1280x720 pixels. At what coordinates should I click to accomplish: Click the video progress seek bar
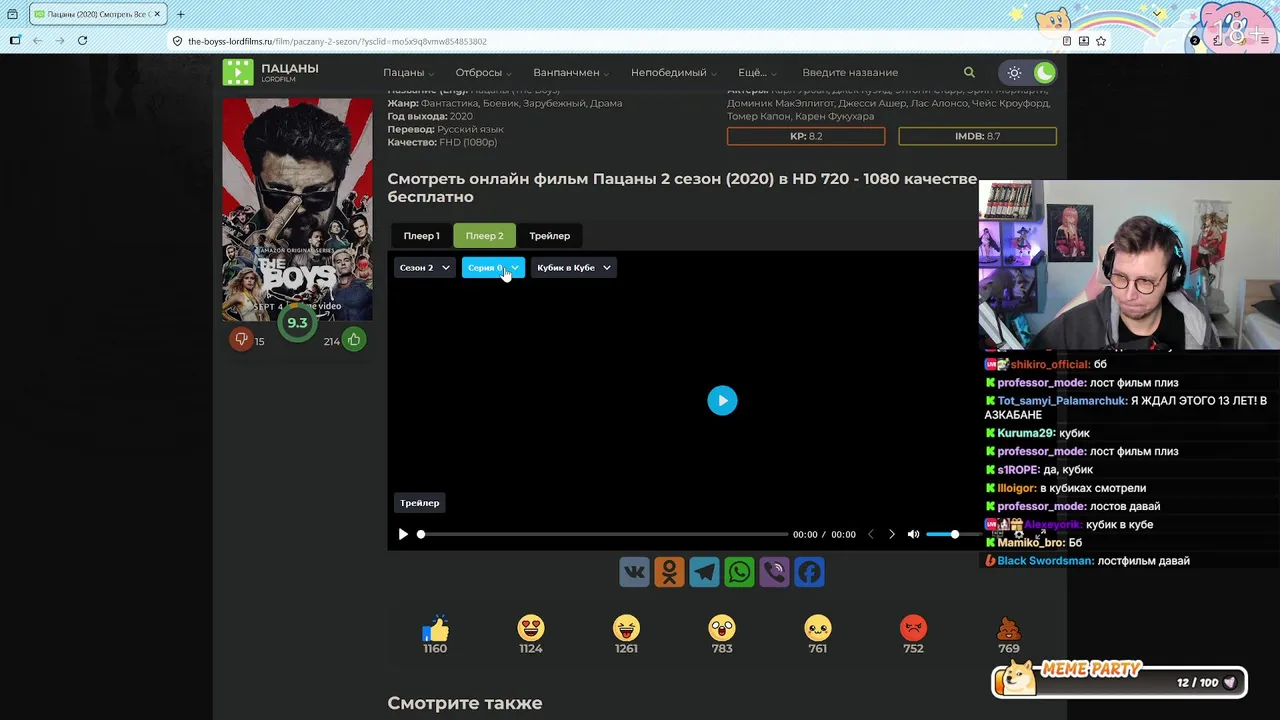(604, 535)
